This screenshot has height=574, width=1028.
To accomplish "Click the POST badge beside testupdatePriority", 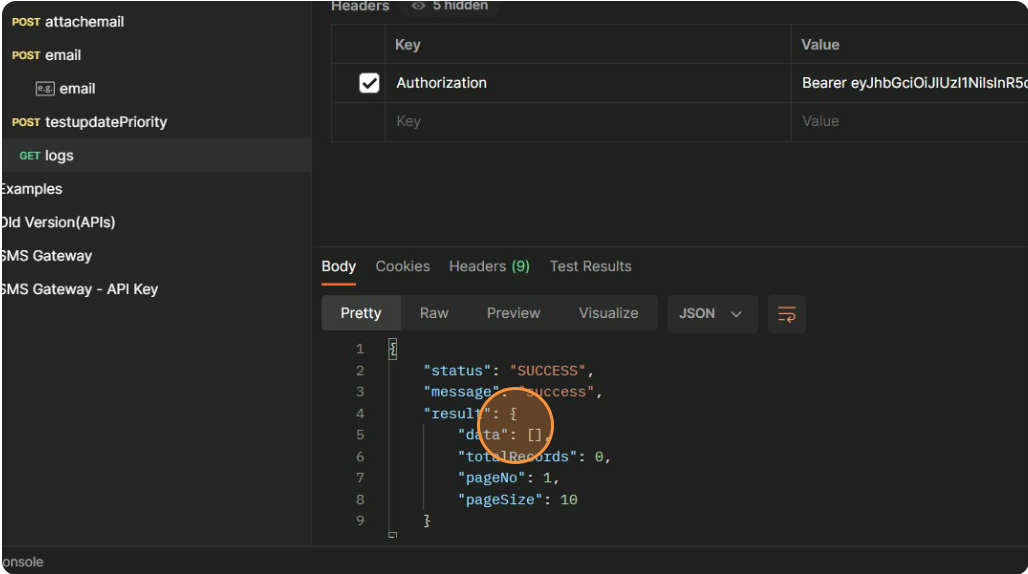I will tap(26, 122).
